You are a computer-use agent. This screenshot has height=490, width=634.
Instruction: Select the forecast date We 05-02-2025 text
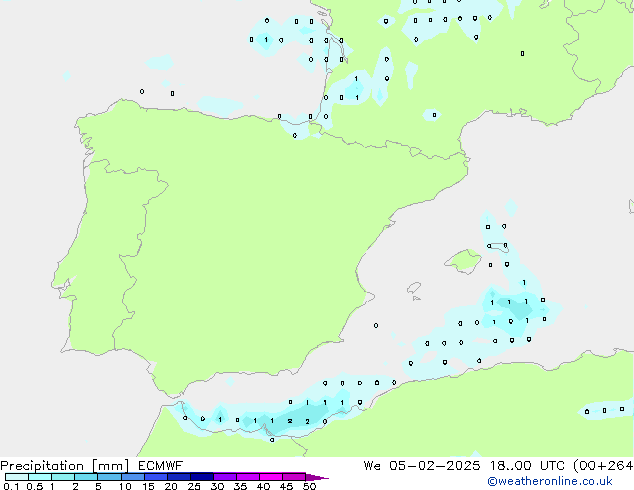pyautogui.click(x=427, y=466)
